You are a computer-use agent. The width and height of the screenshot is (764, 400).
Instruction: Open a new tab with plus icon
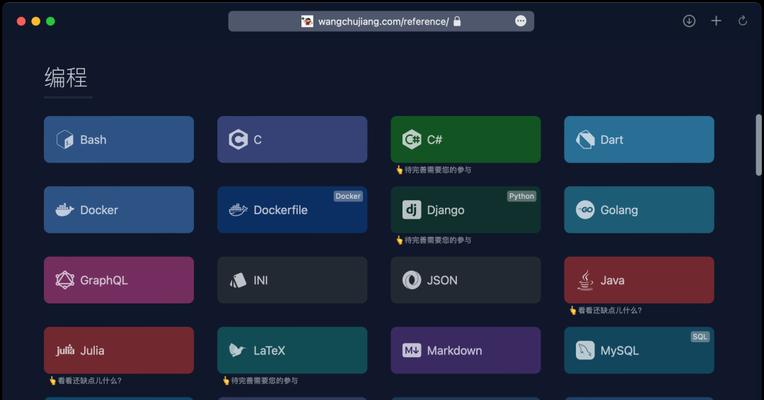(x=716, y=21)
